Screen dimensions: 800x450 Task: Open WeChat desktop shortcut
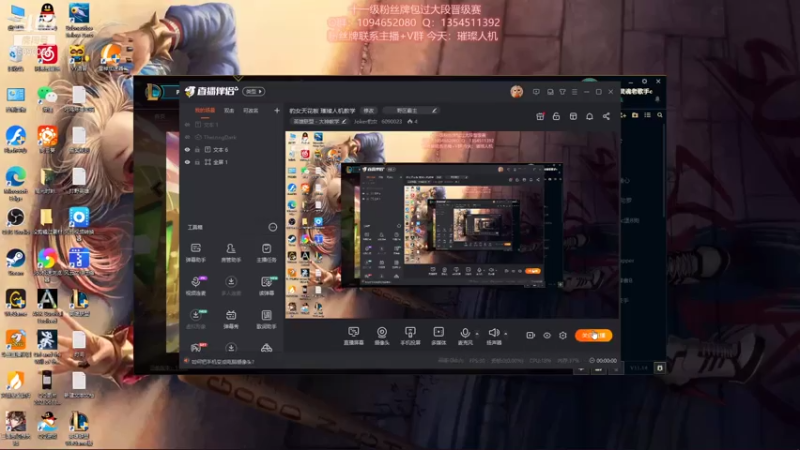point(47,97)
